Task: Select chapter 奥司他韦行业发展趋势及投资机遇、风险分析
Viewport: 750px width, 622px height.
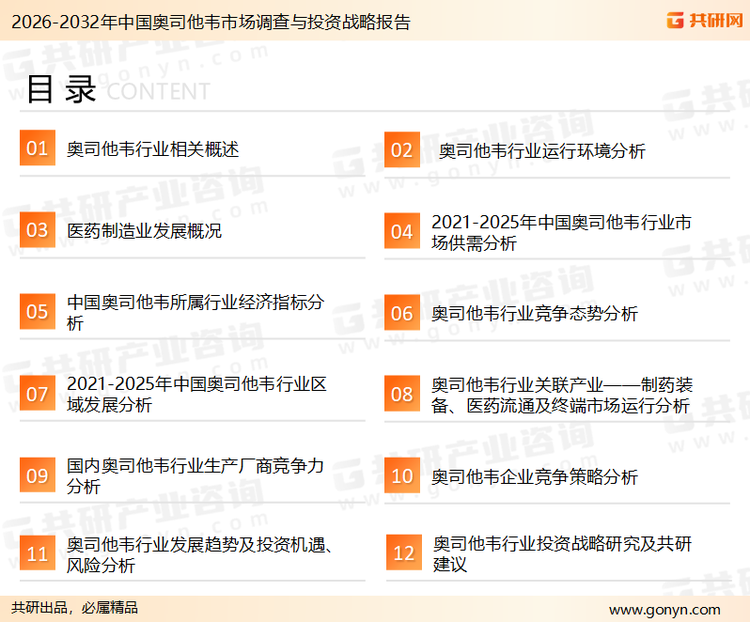Action: tap(199, 555)
